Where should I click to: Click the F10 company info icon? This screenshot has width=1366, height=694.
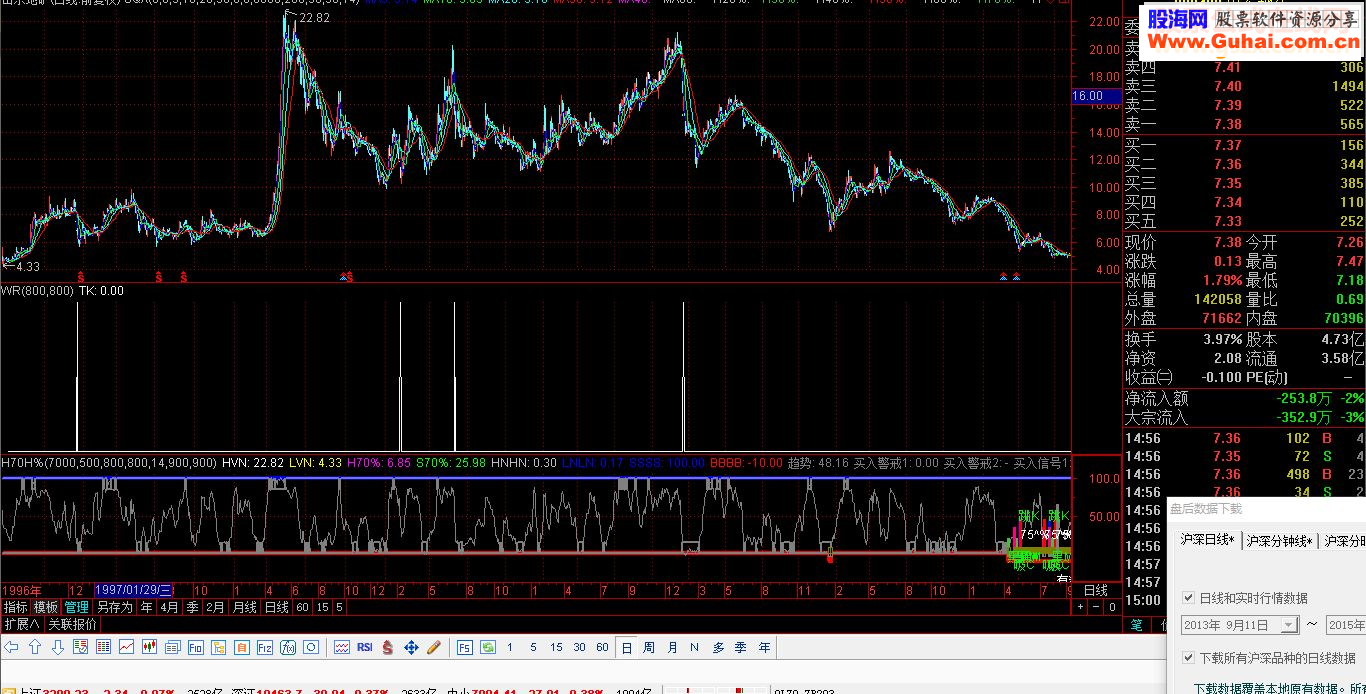click(195, 647)
